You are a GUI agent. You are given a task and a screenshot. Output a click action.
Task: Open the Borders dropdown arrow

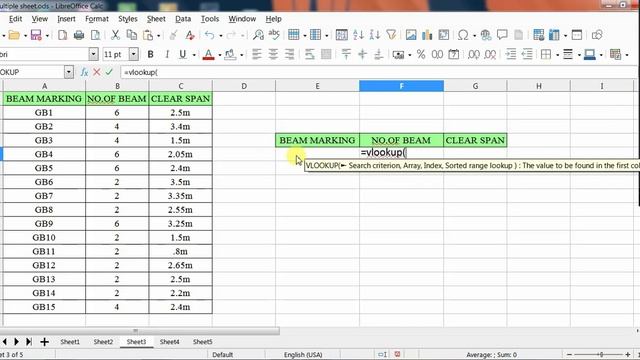(557, 55)
